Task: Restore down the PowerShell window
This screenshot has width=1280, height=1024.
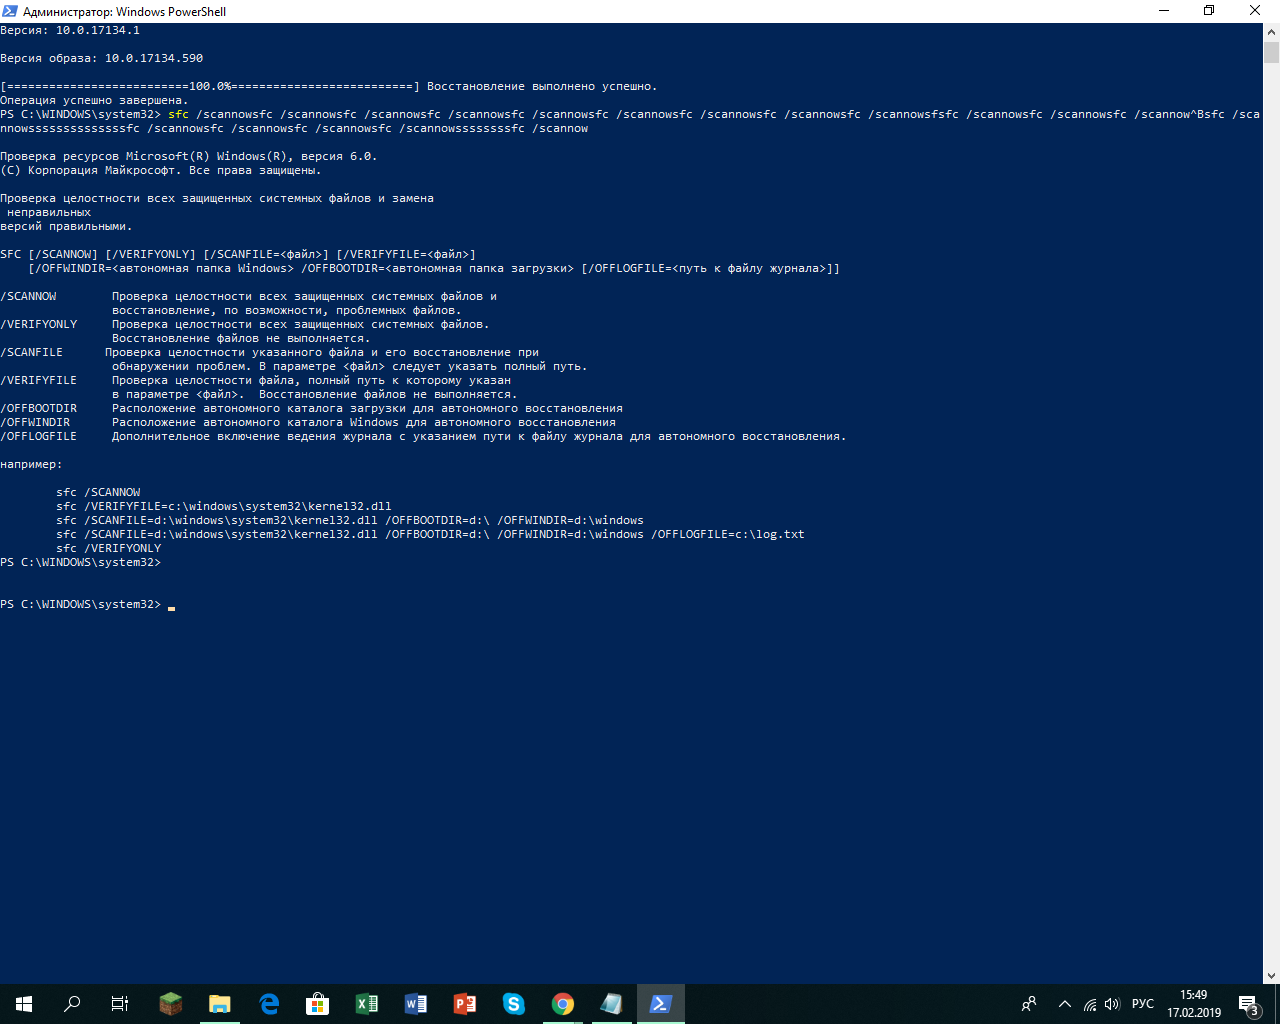Action: click(x=1209, y=11)
